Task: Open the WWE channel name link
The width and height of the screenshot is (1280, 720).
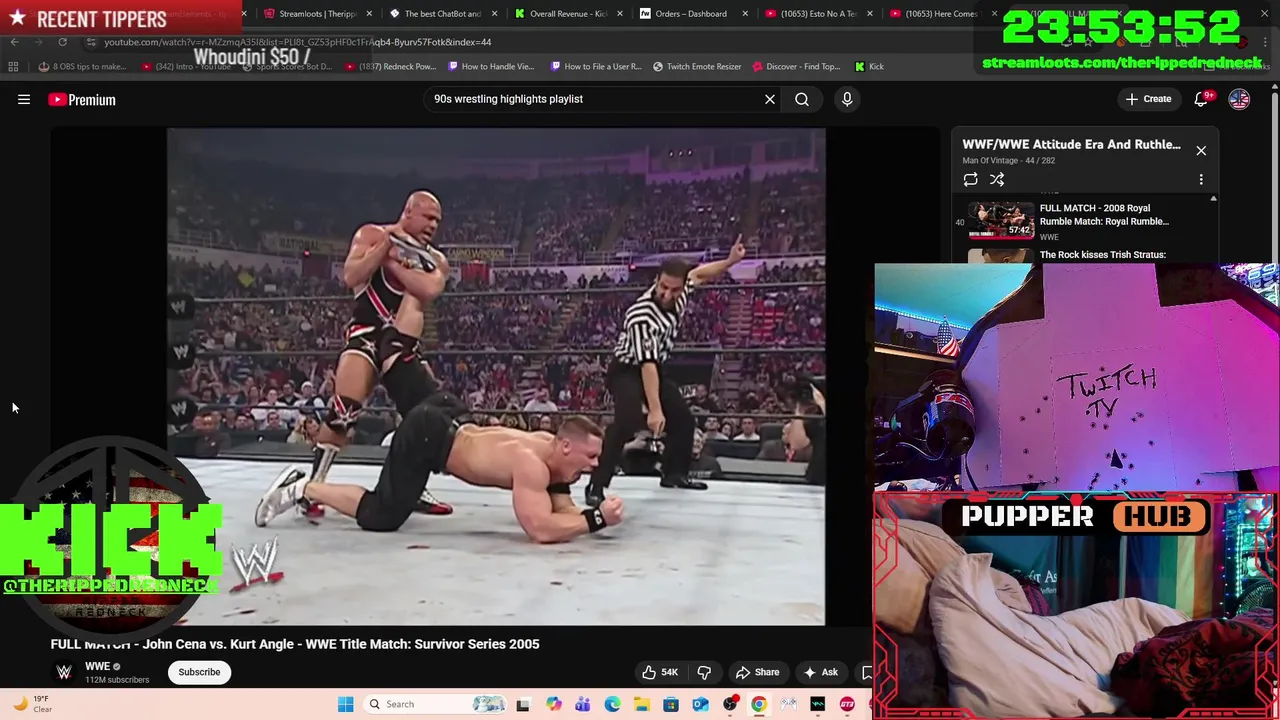Action: point(97,666)
